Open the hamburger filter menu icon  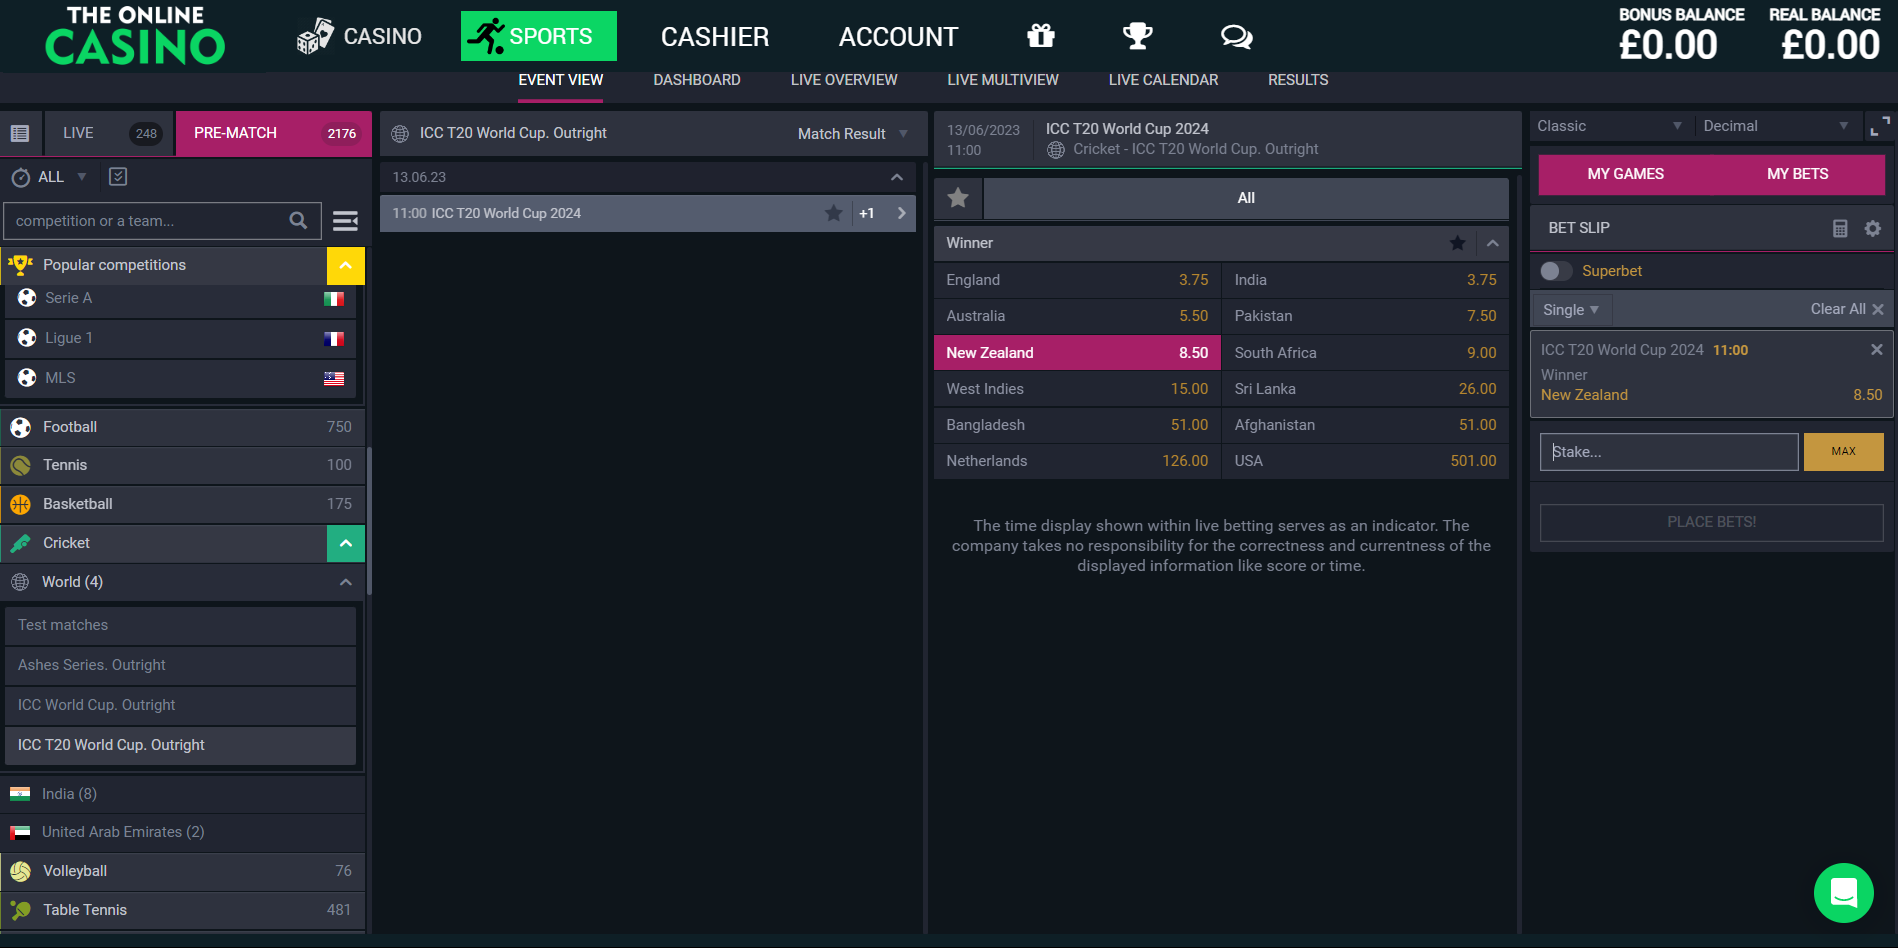pos(345,221)
